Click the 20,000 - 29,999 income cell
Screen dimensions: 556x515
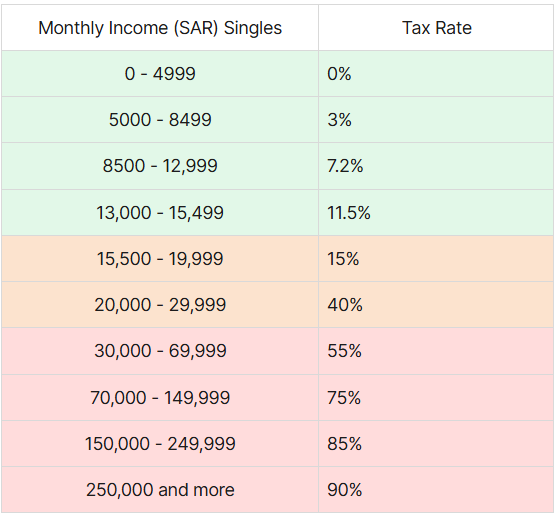[x=160, y=305]
